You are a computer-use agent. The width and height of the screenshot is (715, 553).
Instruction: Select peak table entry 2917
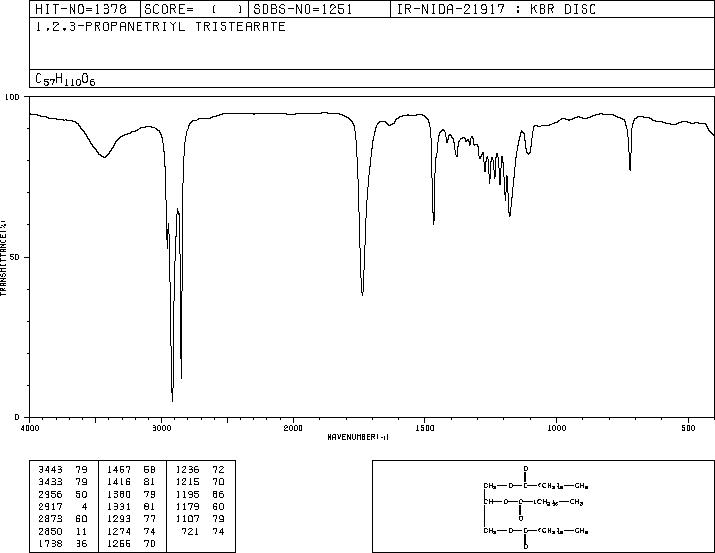(x=50, y=506)
